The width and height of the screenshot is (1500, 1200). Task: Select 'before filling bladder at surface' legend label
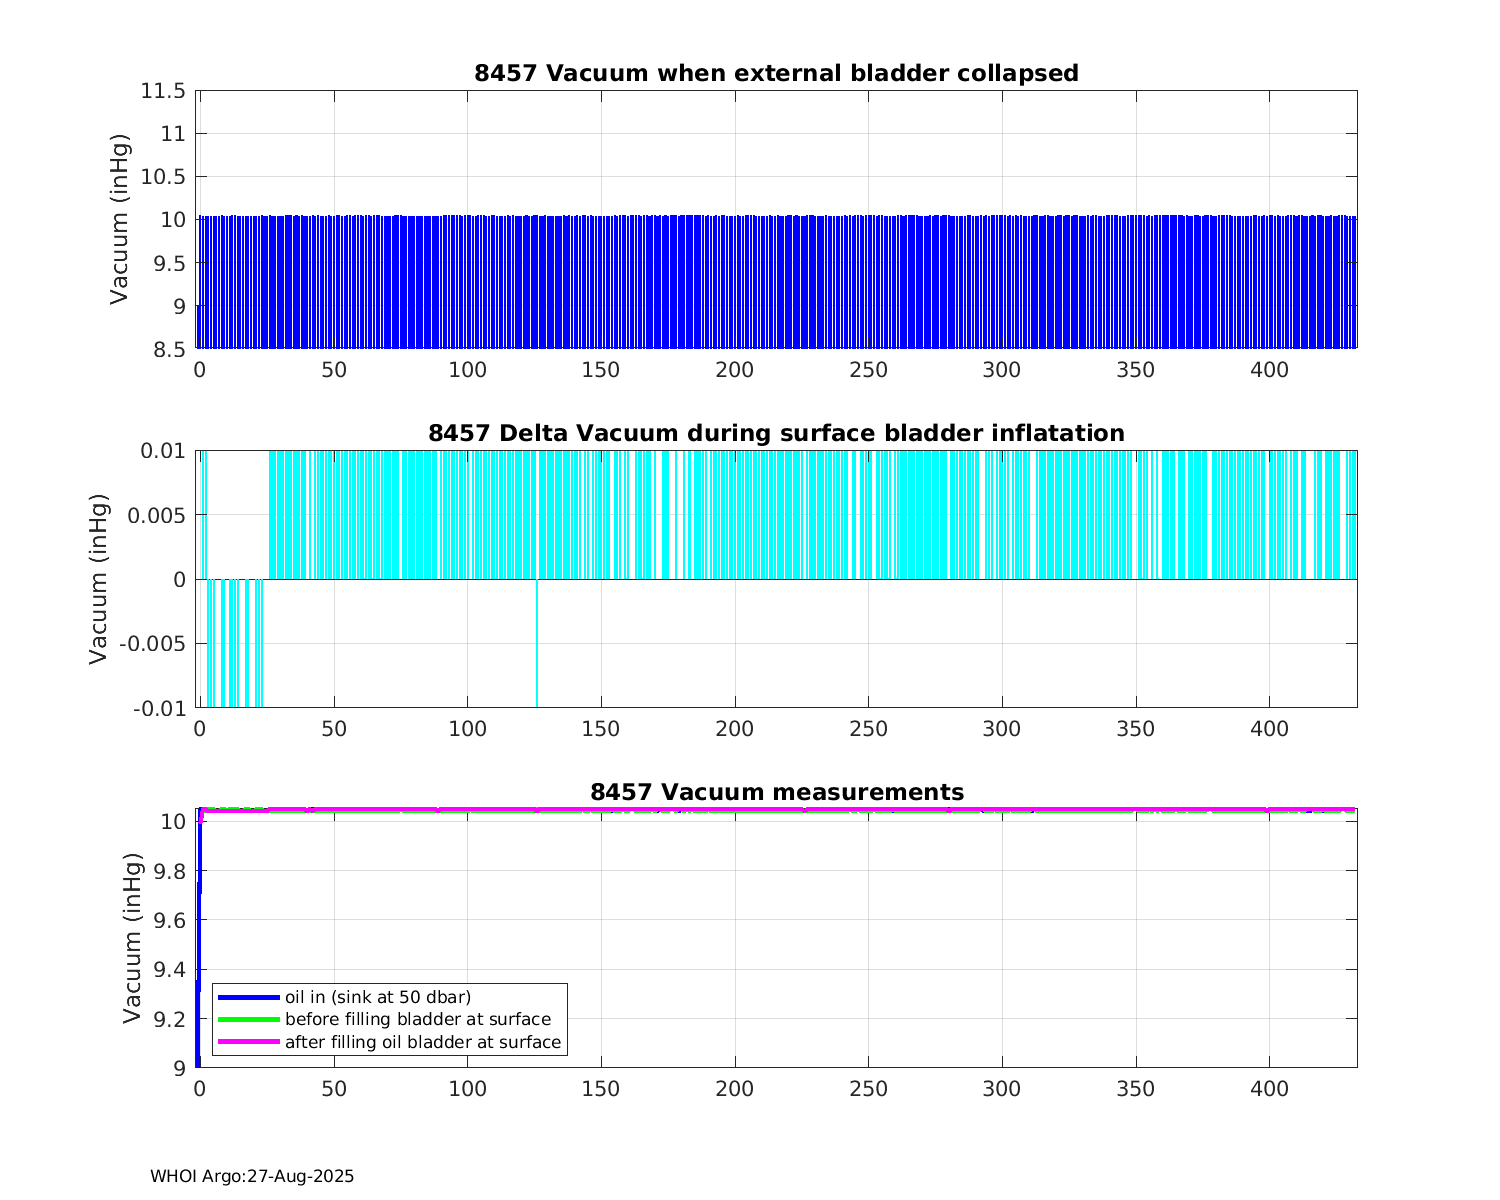pyautogui.click(x=417, y=1020)
